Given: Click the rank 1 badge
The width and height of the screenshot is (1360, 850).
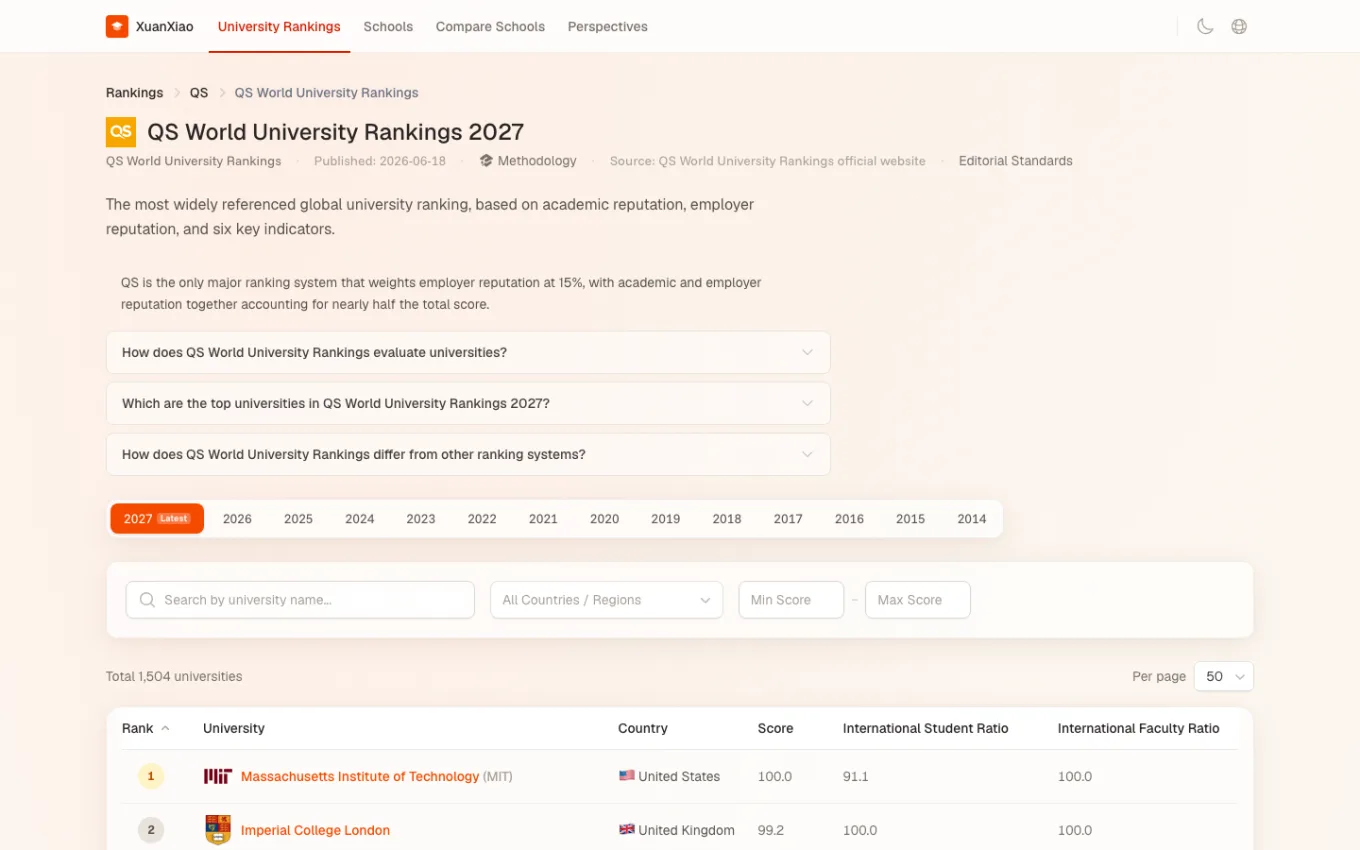Looking at the screenshot, I should click(151, 776).
